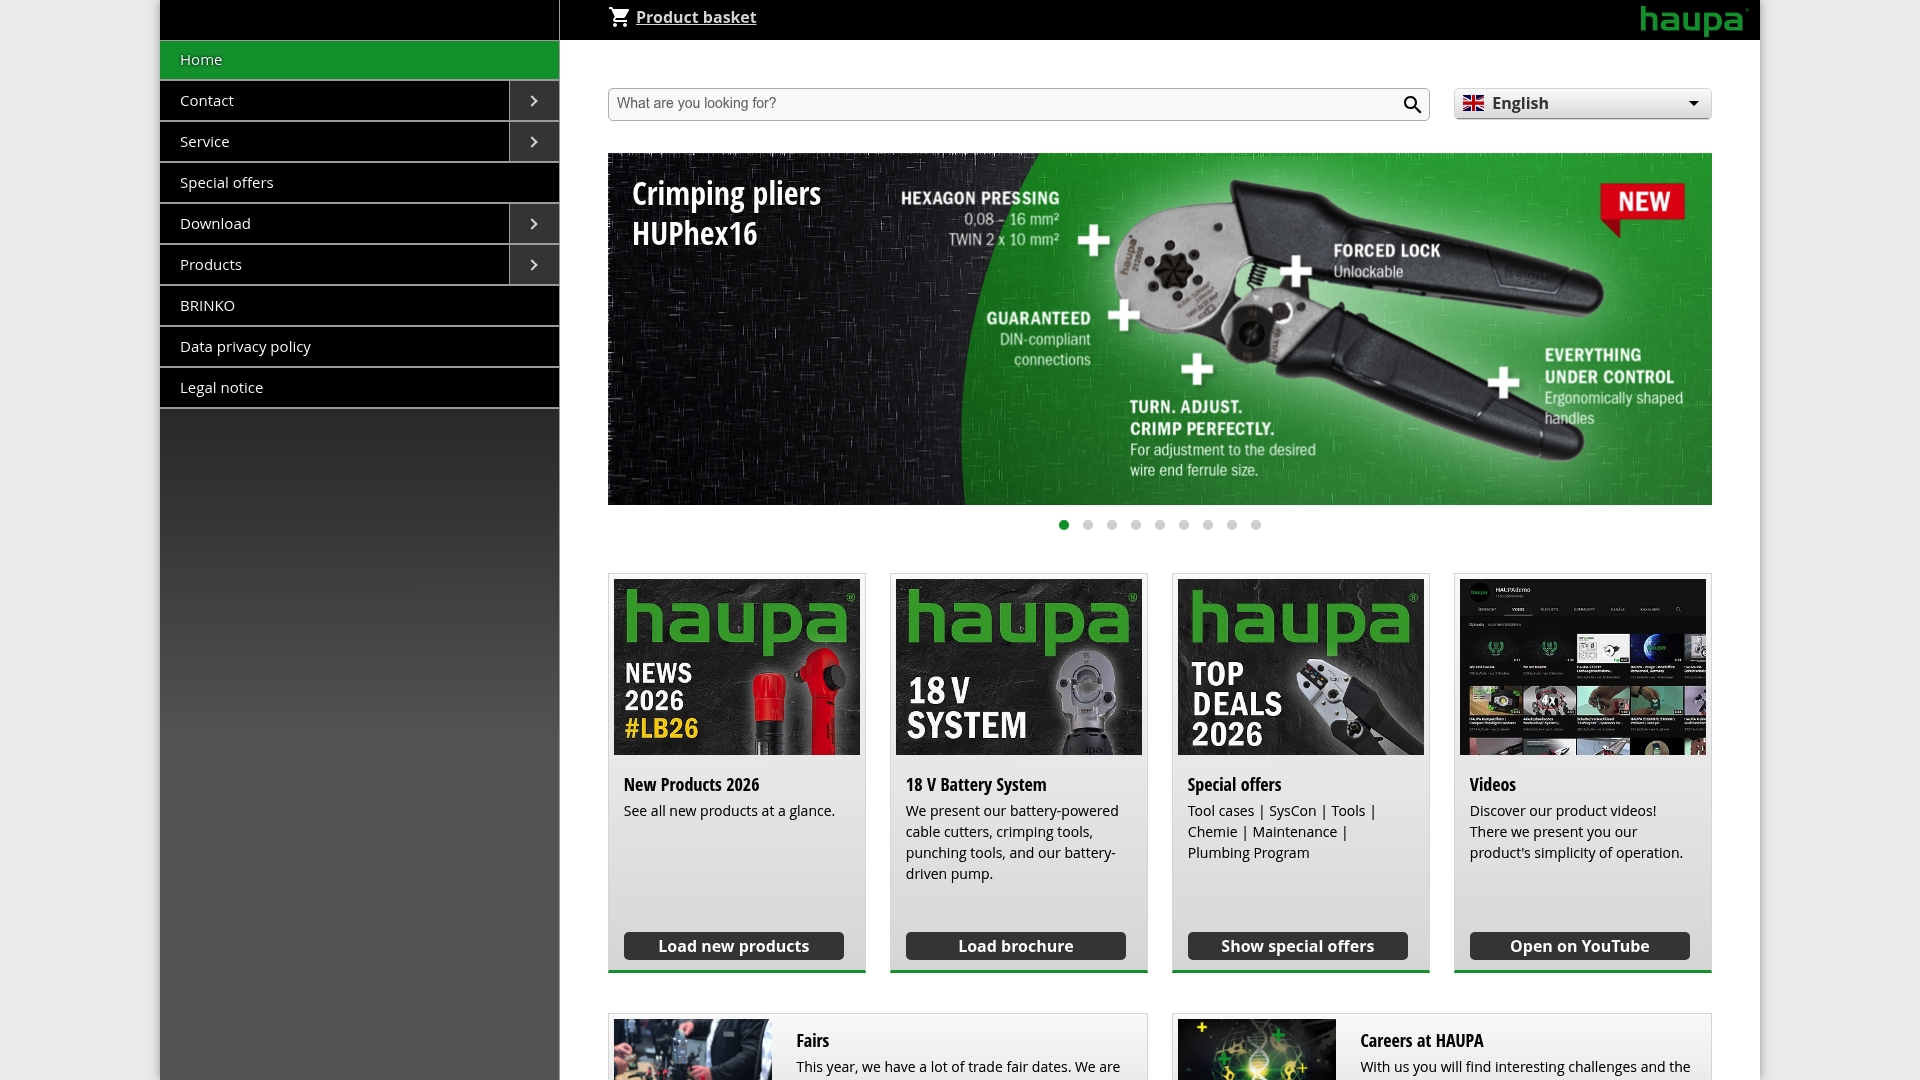Click the Load brochure button
Viewport: 1920px width, 1080px height.
(1015, 945)
